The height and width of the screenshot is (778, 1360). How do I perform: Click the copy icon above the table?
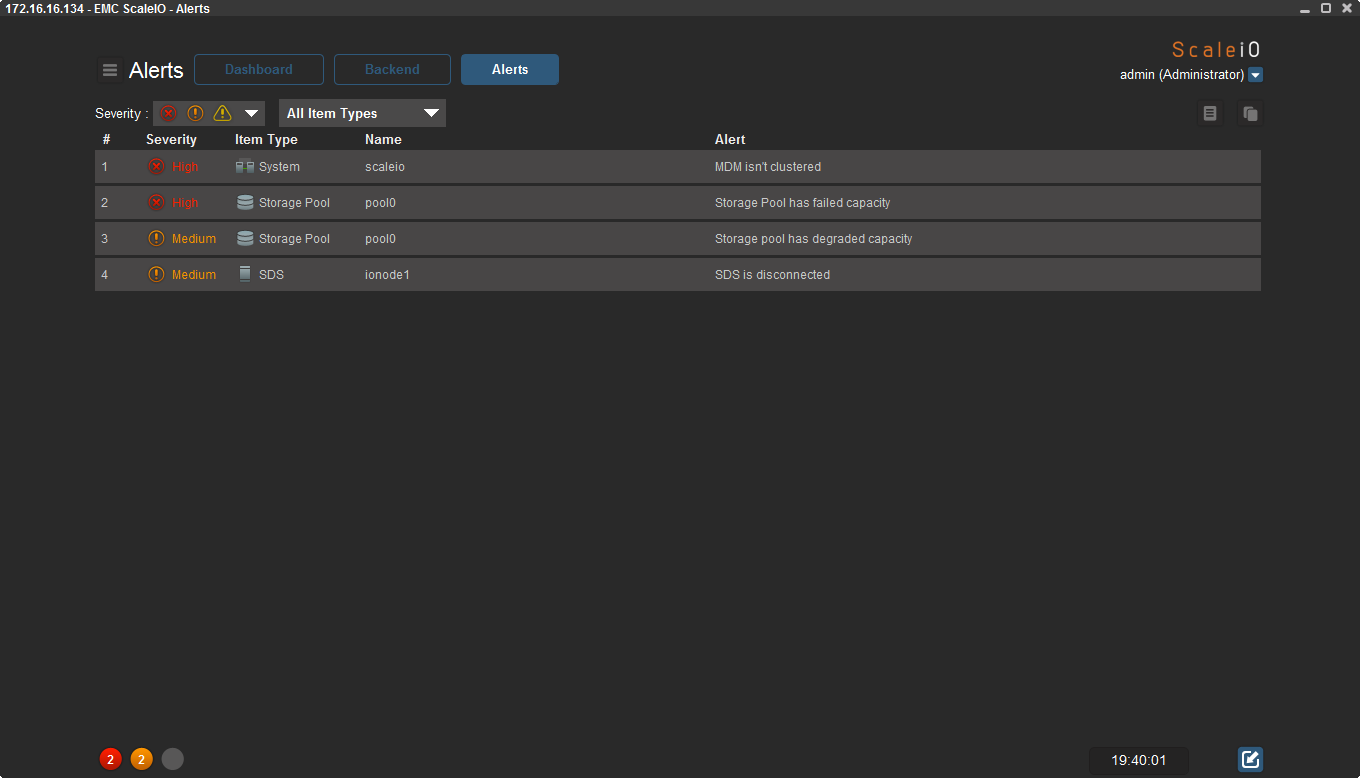click(x=1250, y=114)
